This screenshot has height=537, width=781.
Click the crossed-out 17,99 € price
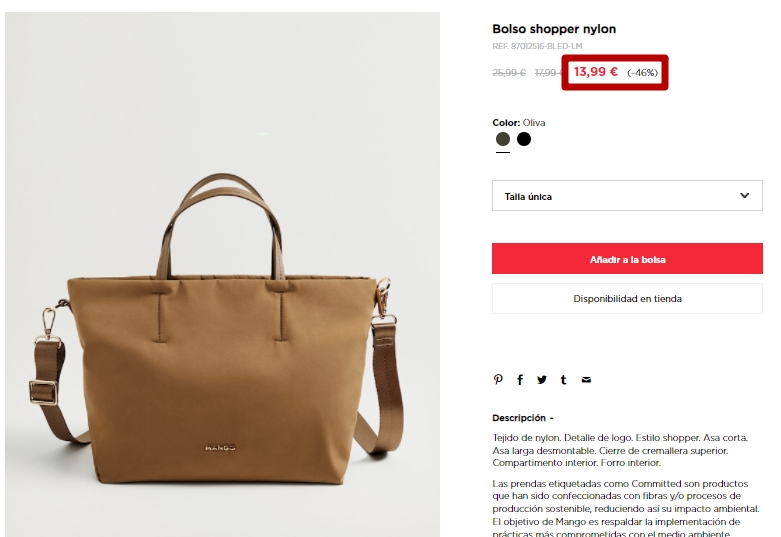pos(548,73)
